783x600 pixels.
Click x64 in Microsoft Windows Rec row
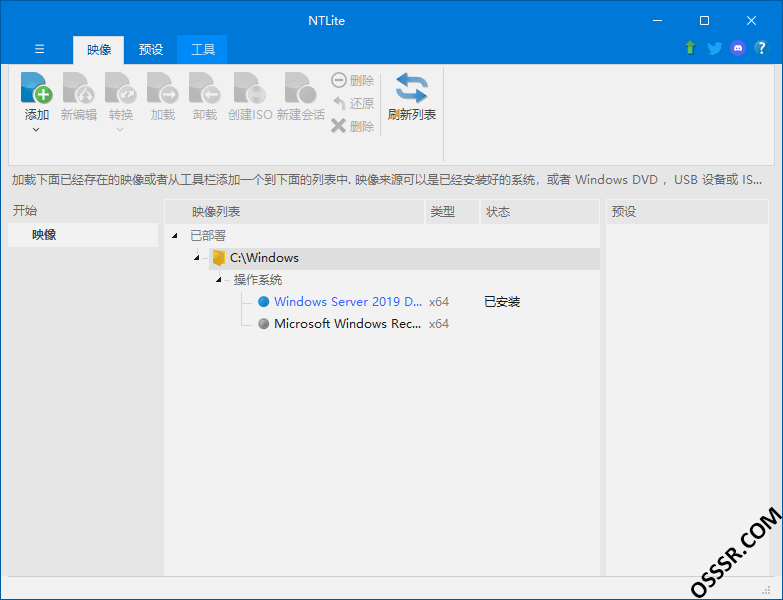[439, 323]
